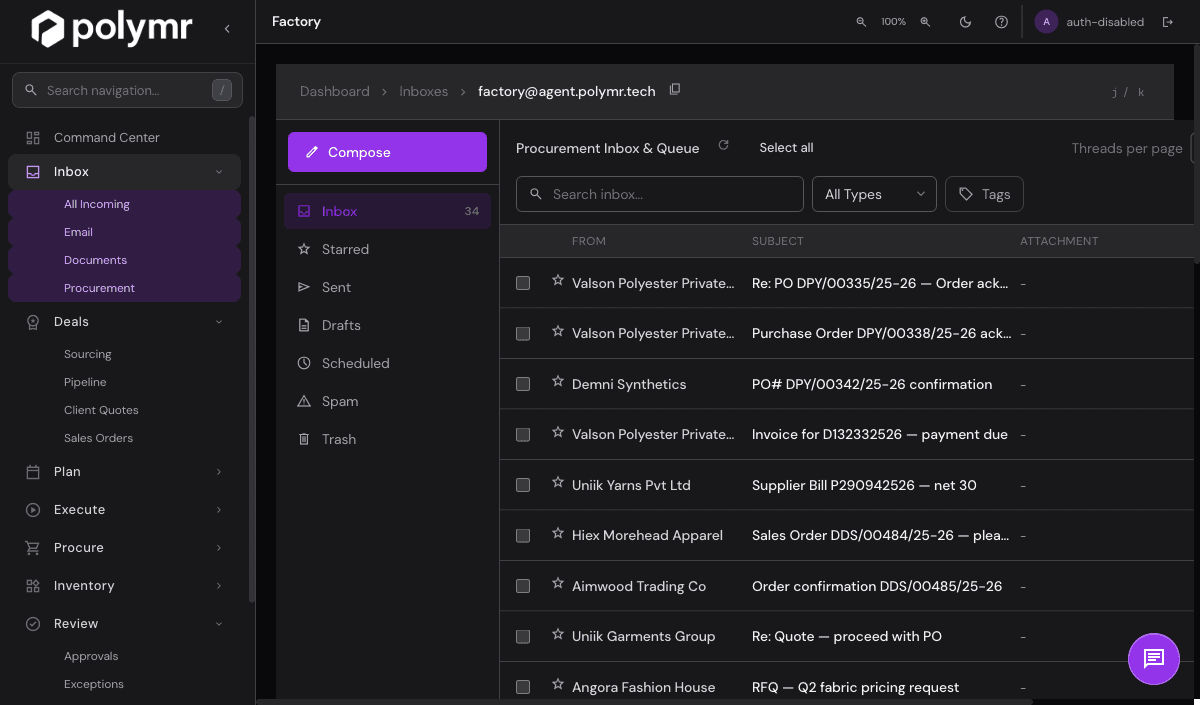
Task: Select checkbox for Aimwood Trading Co row
Action: pyautogui.click(x=523, y=586)
